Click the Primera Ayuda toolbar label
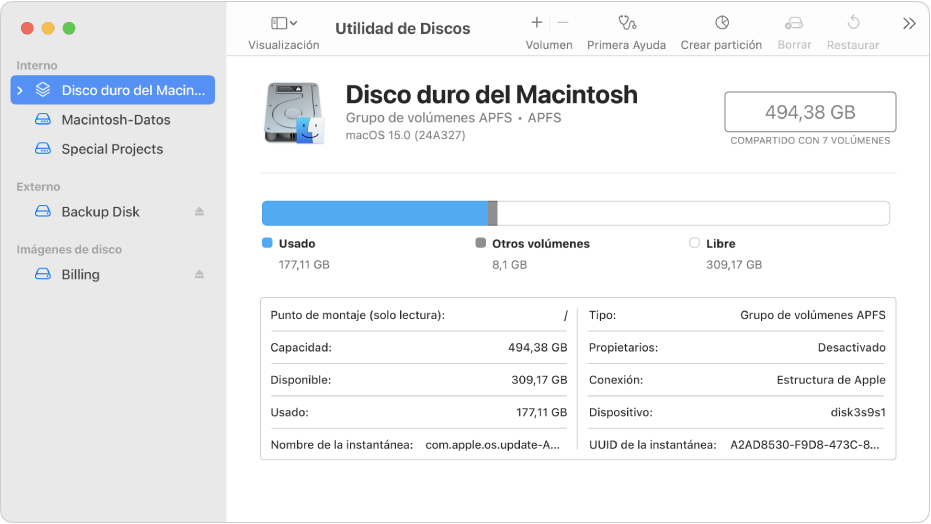The image size is (931, 524). pos(626,45)
